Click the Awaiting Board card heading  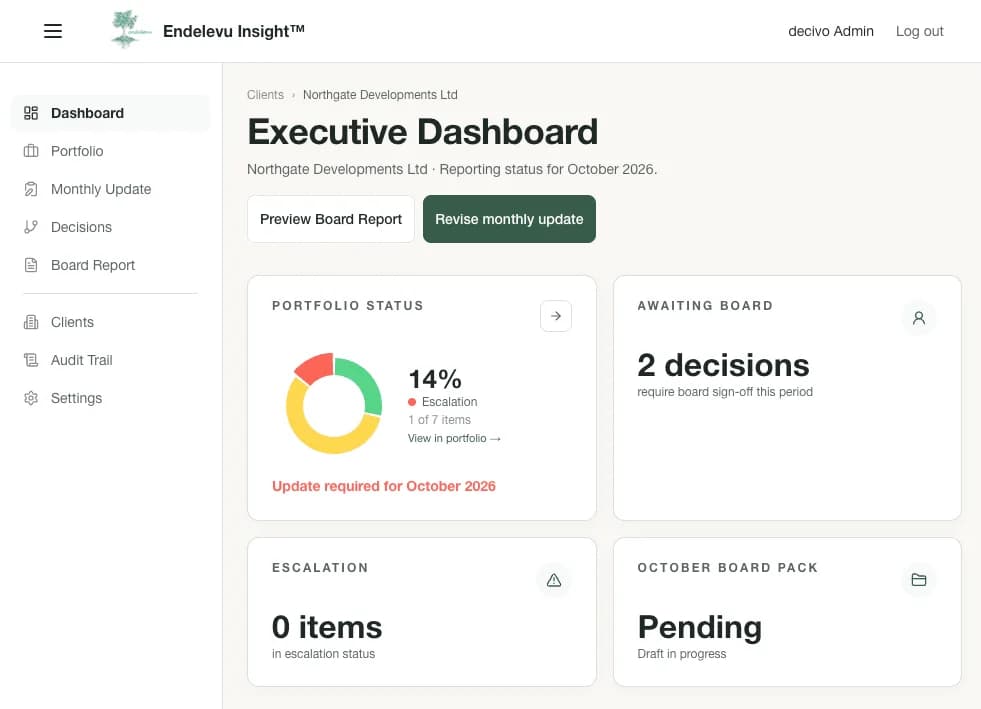pyautogui.click(x=705, y=305)
